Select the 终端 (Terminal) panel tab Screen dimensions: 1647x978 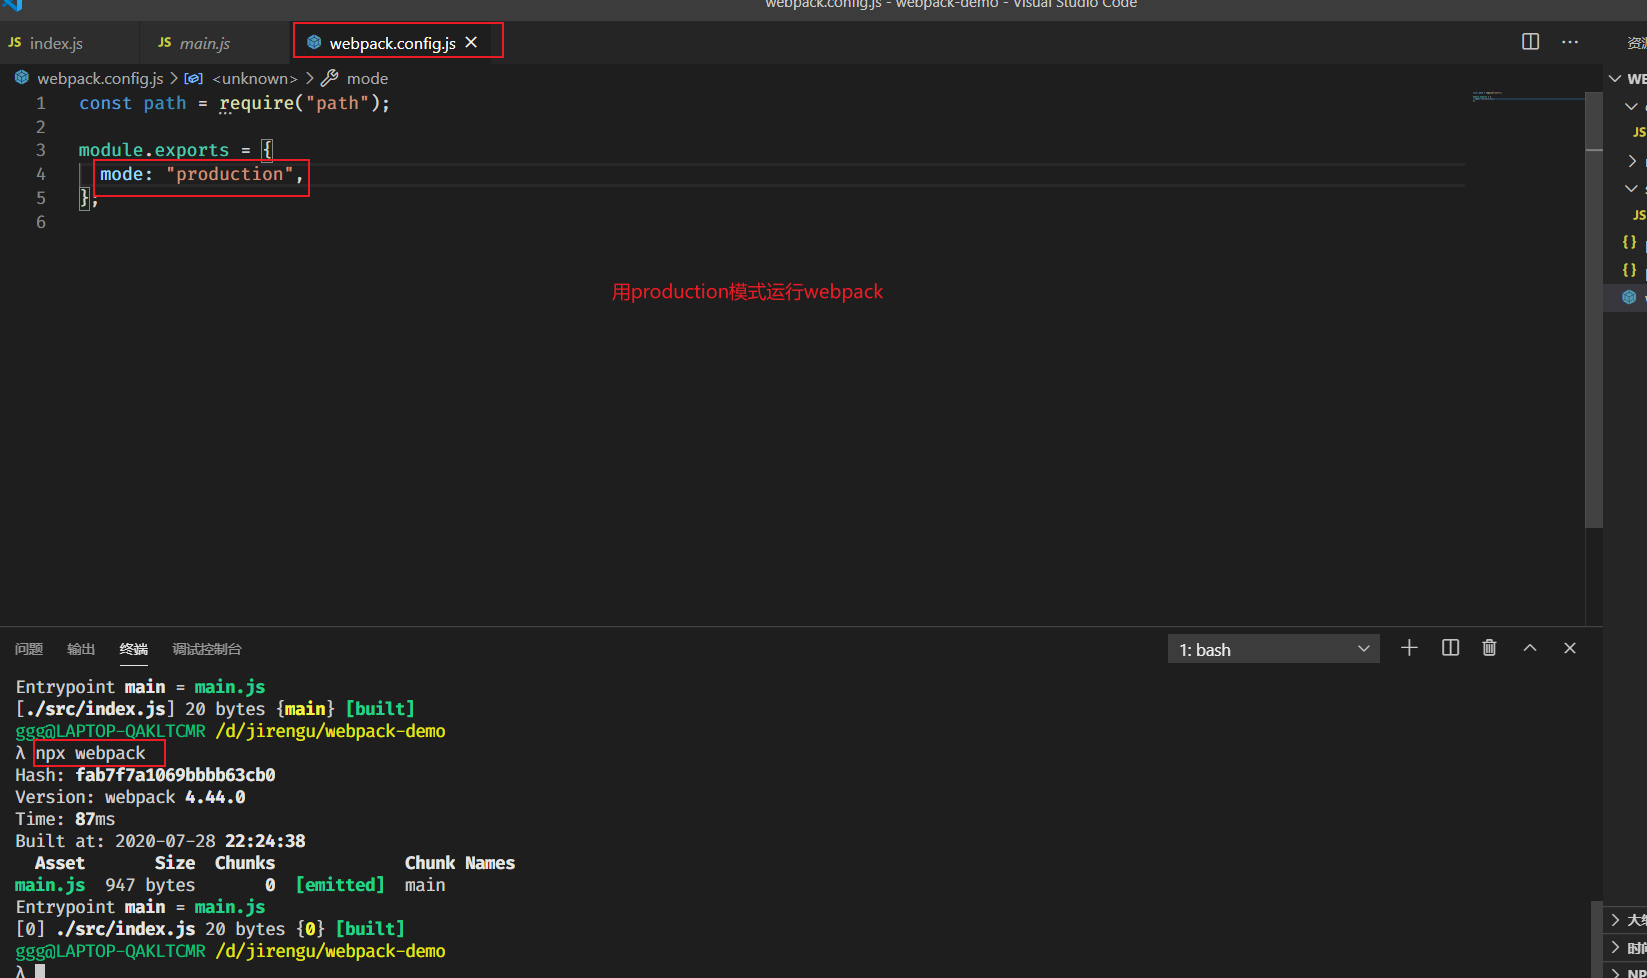(134, 649)
